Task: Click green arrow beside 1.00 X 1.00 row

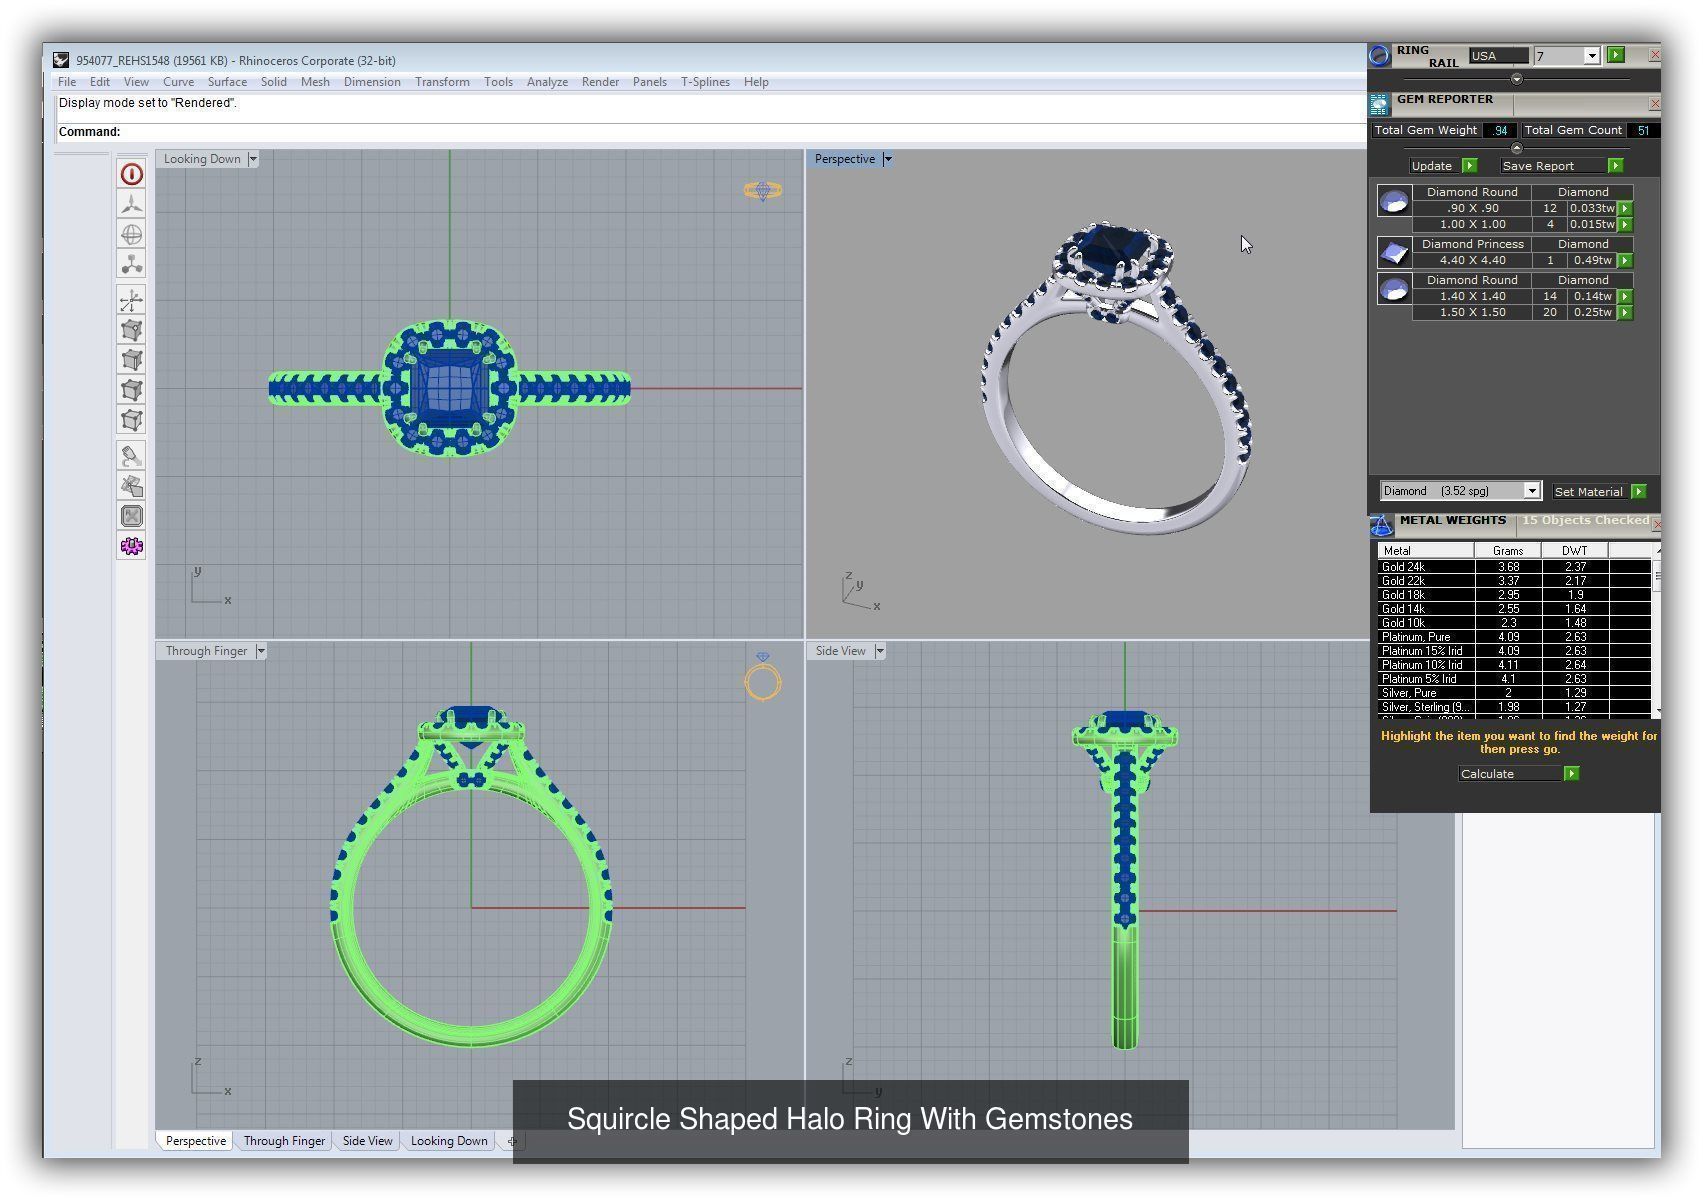Action: pyautogui.click(x=1625, y=224)
